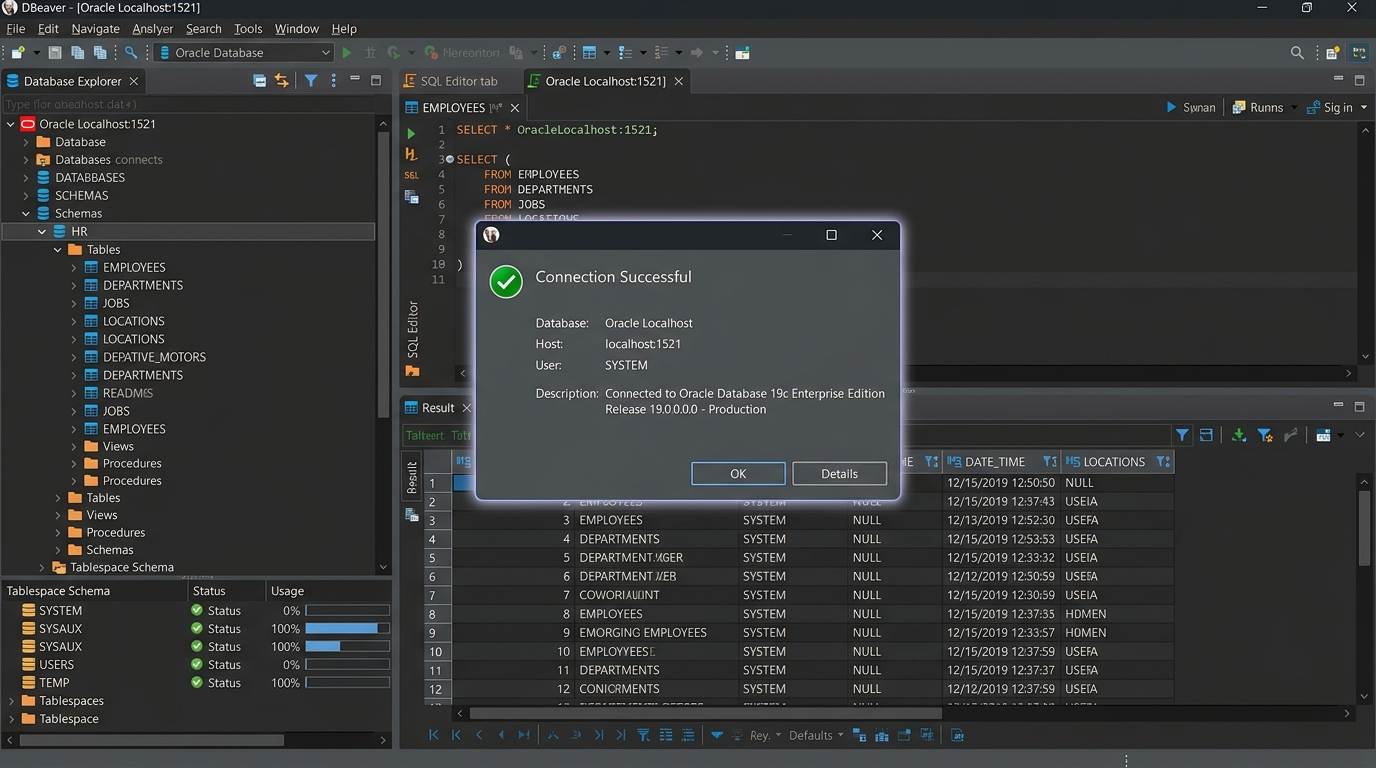Maximize the Database Explorer panel

click(376, 80)
